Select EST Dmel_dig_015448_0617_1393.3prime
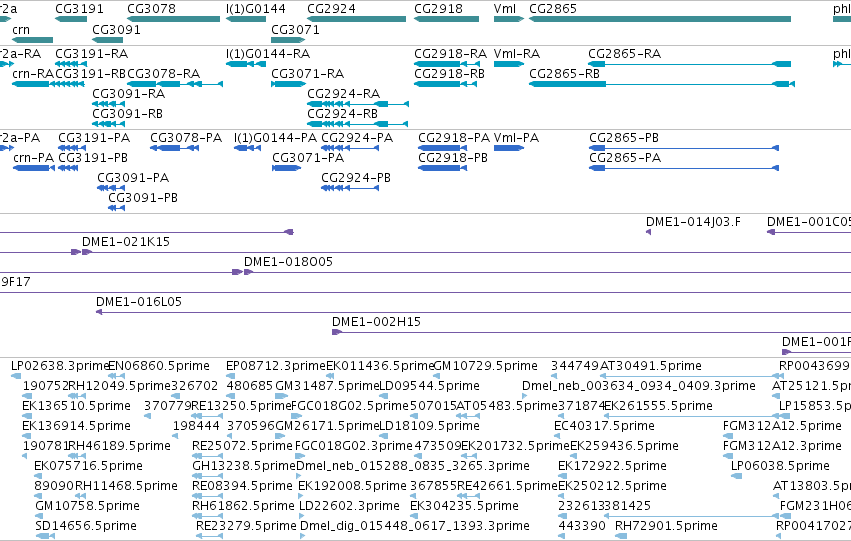Screen dimensions: 851x541 (x=415, y=526)
